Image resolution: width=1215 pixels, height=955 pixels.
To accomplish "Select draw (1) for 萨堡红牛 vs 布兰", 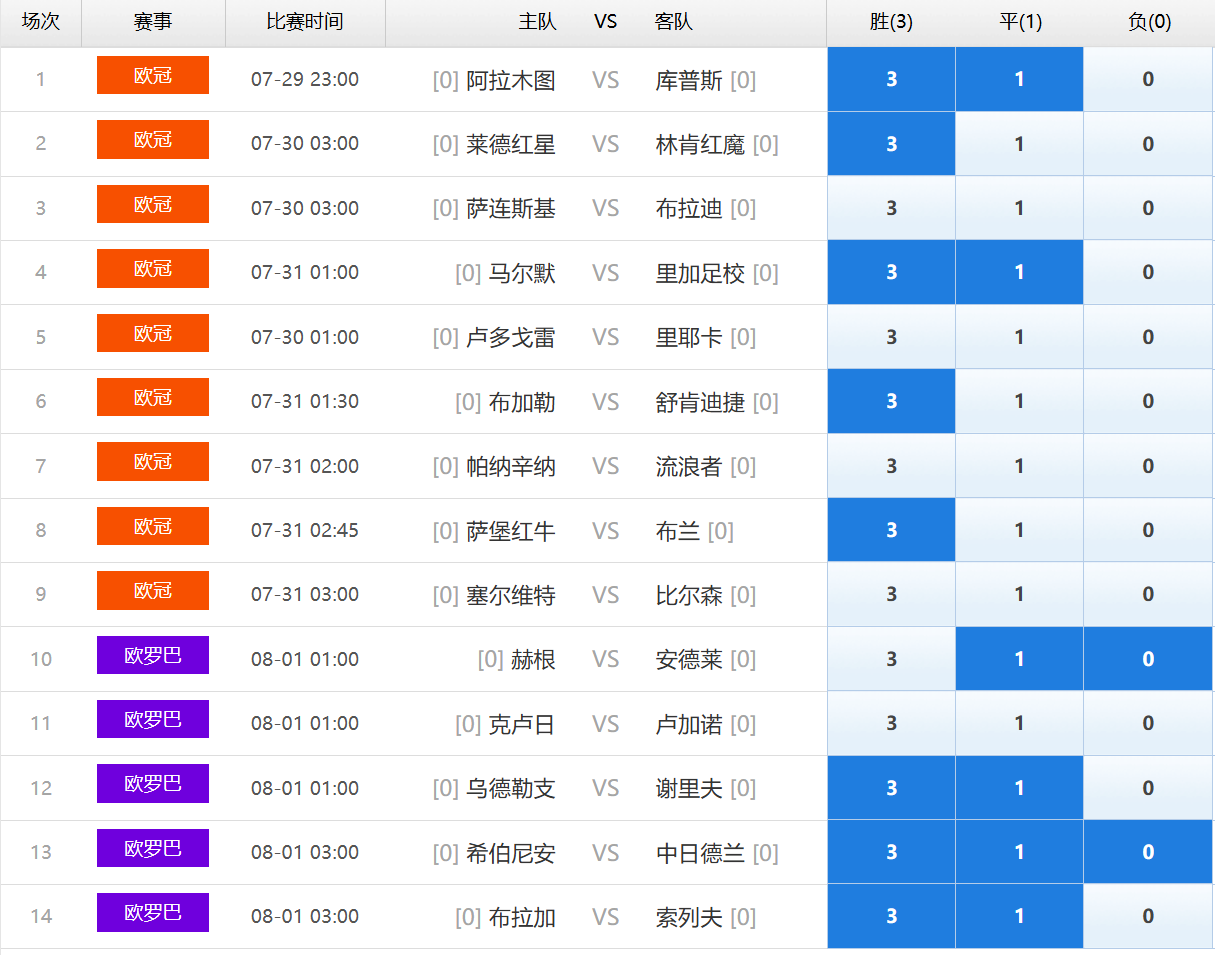I will 1019,530.
